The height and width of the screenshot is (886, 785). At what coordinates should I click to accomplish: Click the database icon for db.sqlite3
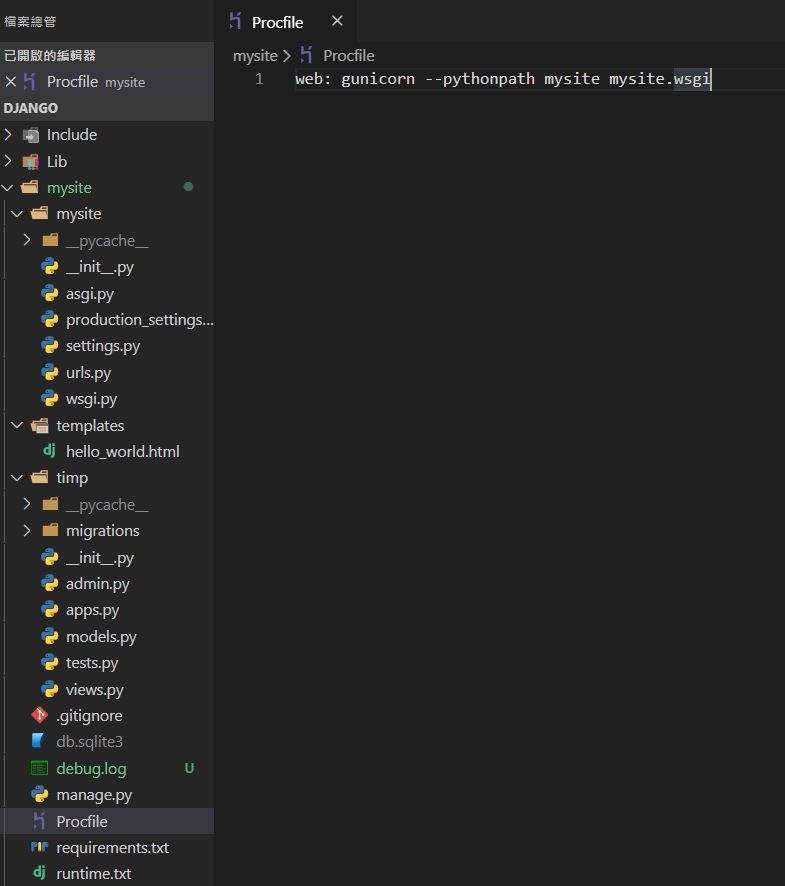coord(39,742)
